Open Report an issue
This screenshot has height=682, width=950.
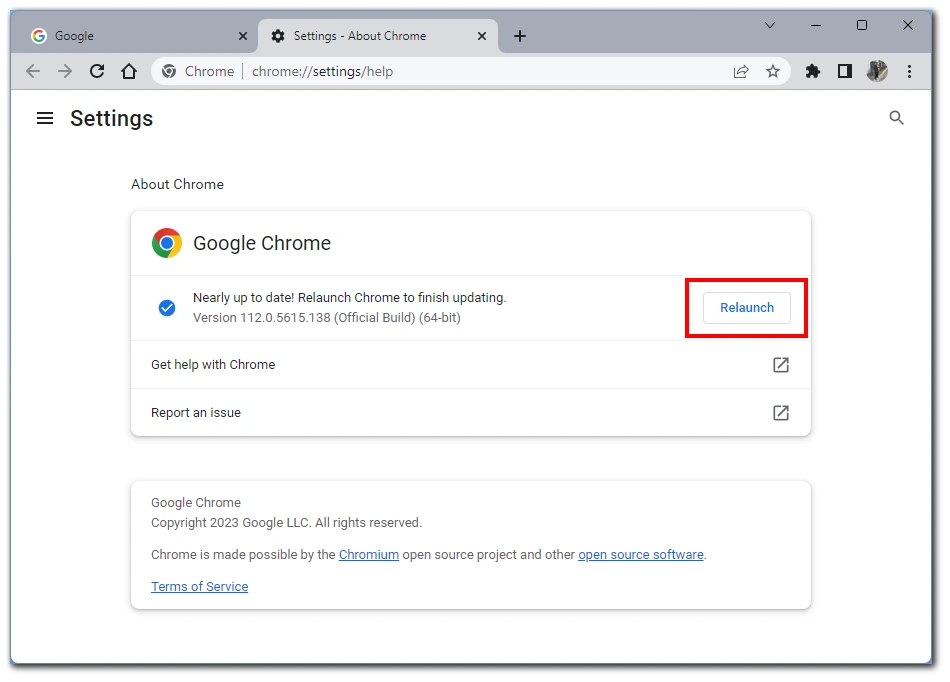tap(471, 412)
